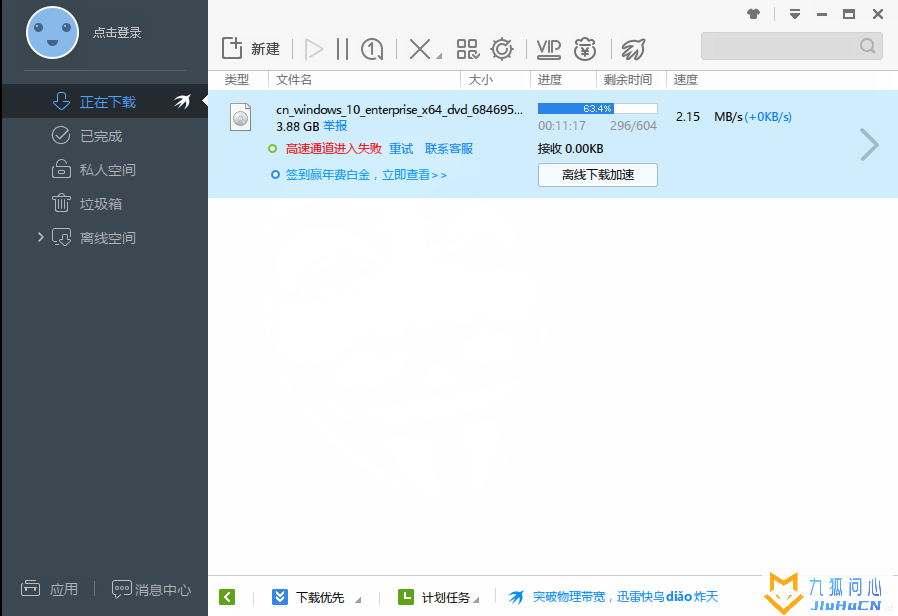Open delete options dropdown arrow beside X
The image size is (898, 616).
(439, 56)
